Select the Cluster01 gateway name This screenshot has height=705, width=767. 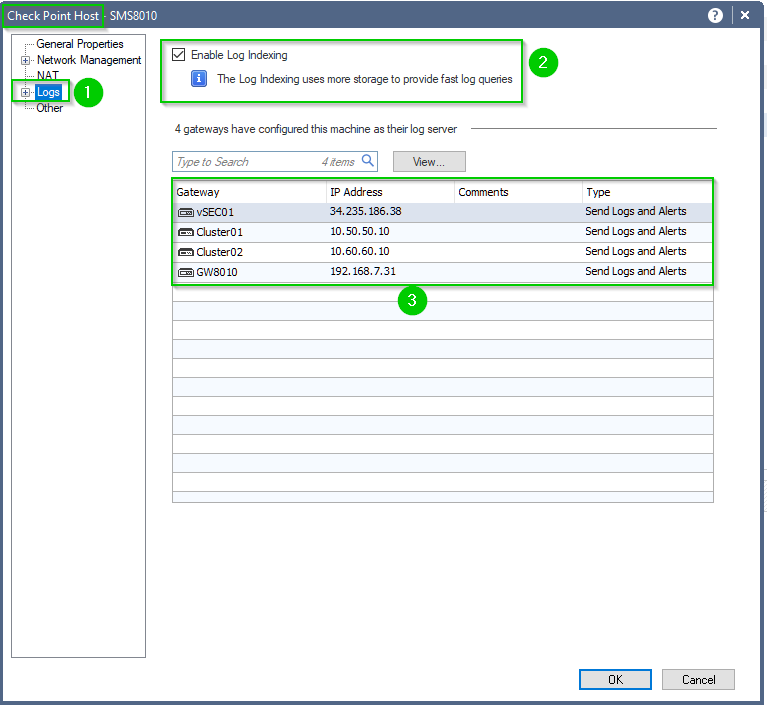pos(220,232)
